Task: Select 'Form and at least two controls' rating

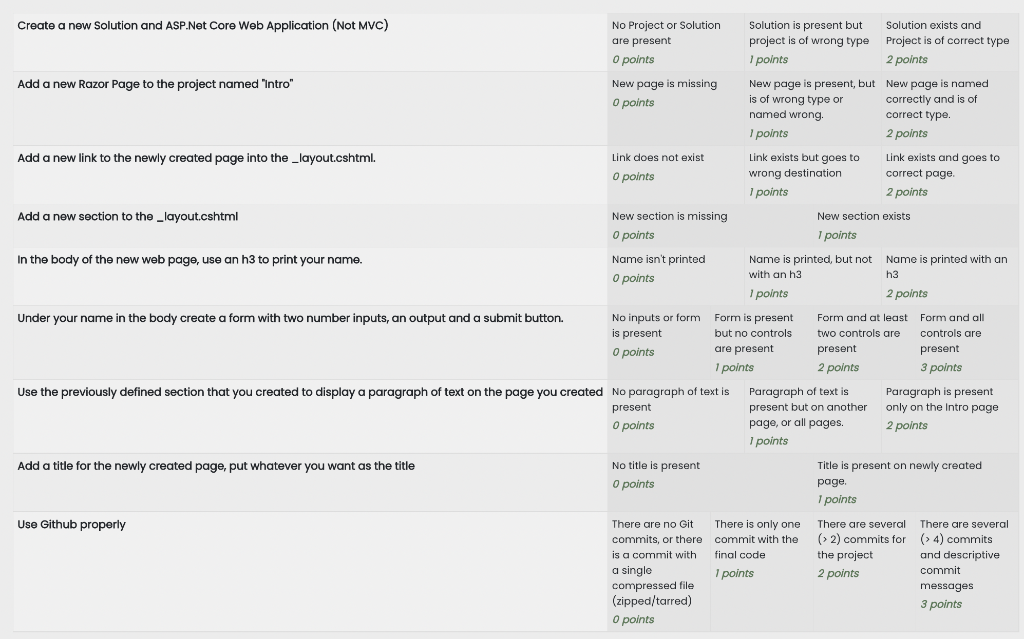Action: point(864,343)
